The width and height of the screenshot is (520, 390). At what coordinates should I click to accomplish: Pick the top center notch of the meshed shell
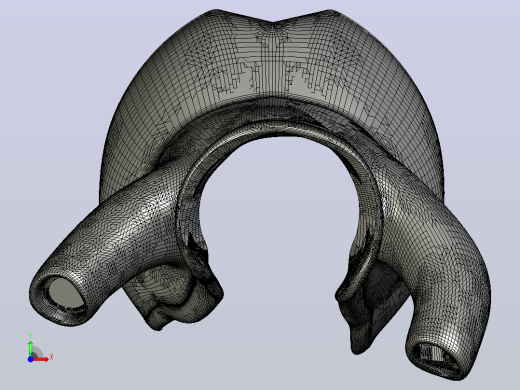click(x=273, y=23)
